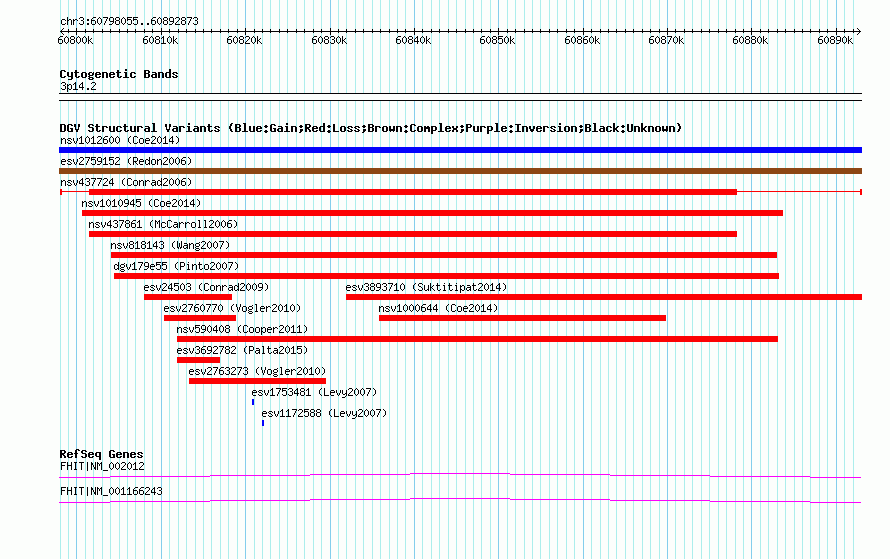Click the 3p14.2 cytogenetic band label
This screenshot has width=890, height=559.
[x=78, y=87]
